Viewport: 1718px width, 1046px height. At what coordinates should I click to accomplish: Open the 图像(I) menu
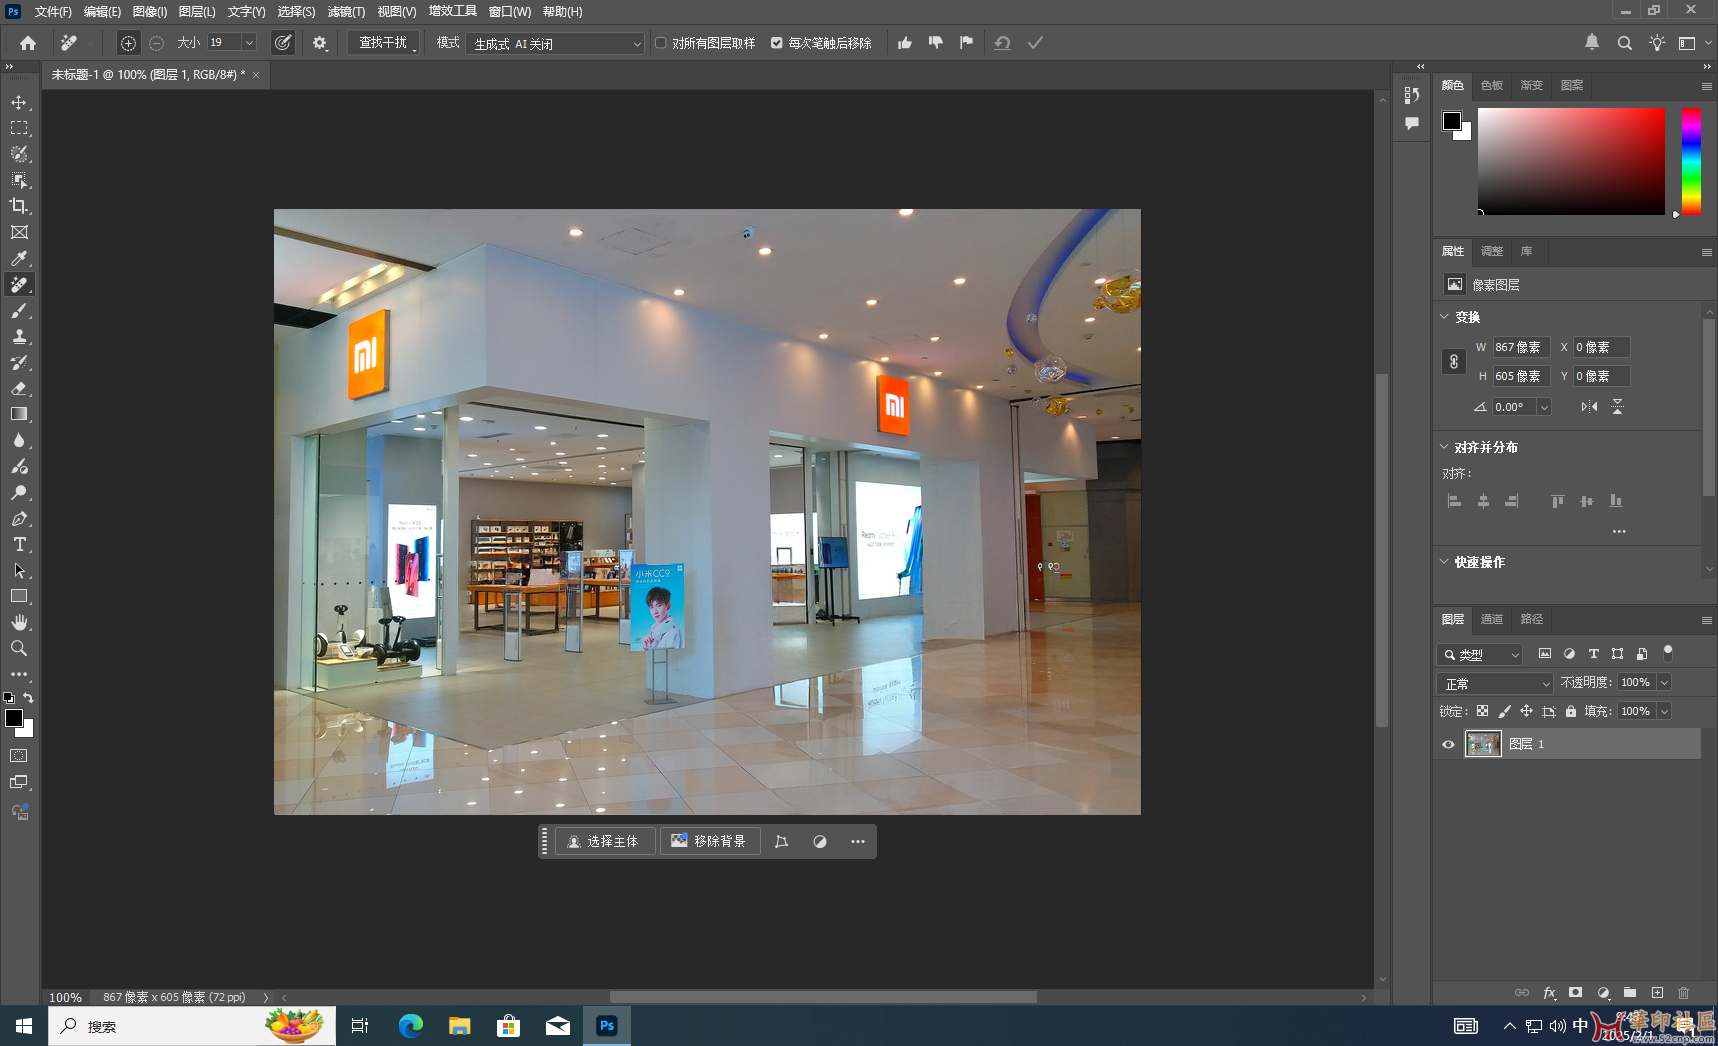(150, 12)
